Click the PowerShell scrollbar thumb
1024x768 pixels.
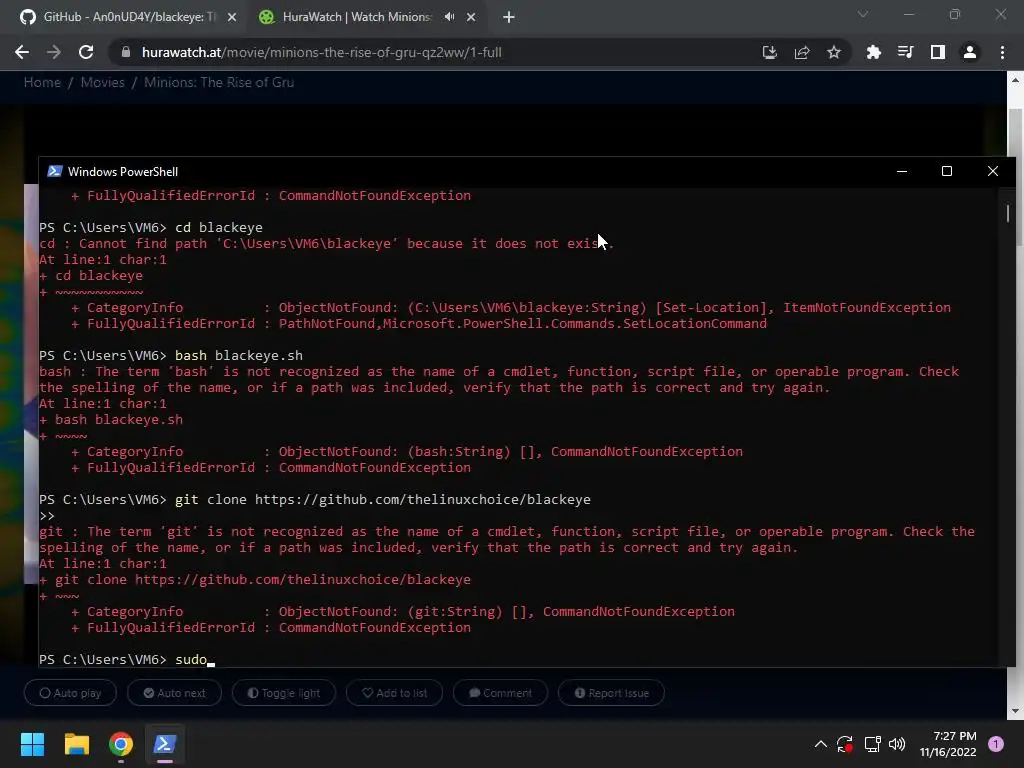pos(1008,213)
